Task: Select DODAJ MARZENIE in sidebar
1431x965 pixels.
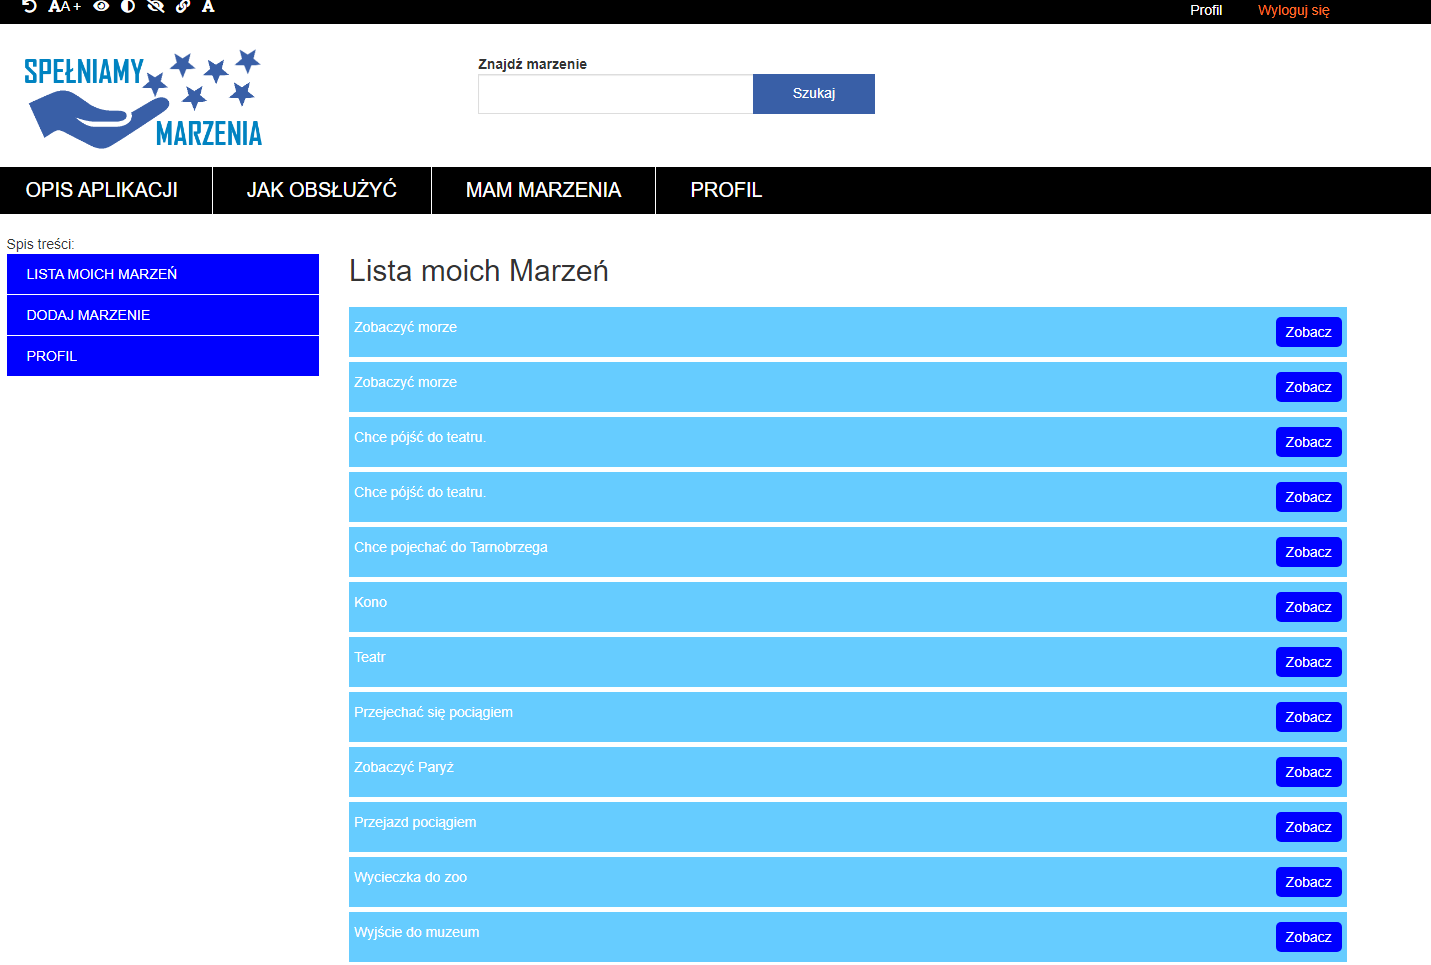Action: [x=163, y=315]
